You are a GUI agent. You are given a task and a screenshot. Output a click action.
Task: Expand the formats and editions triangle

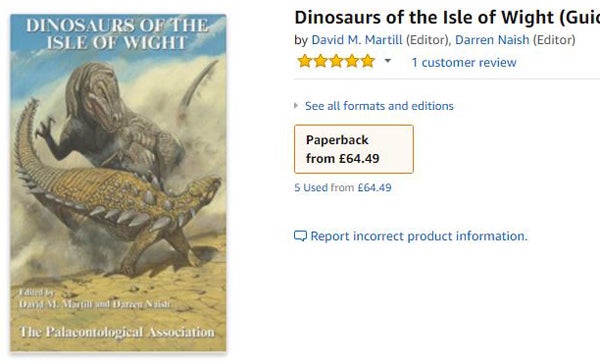pyautogui.click(x=296, y=106)
